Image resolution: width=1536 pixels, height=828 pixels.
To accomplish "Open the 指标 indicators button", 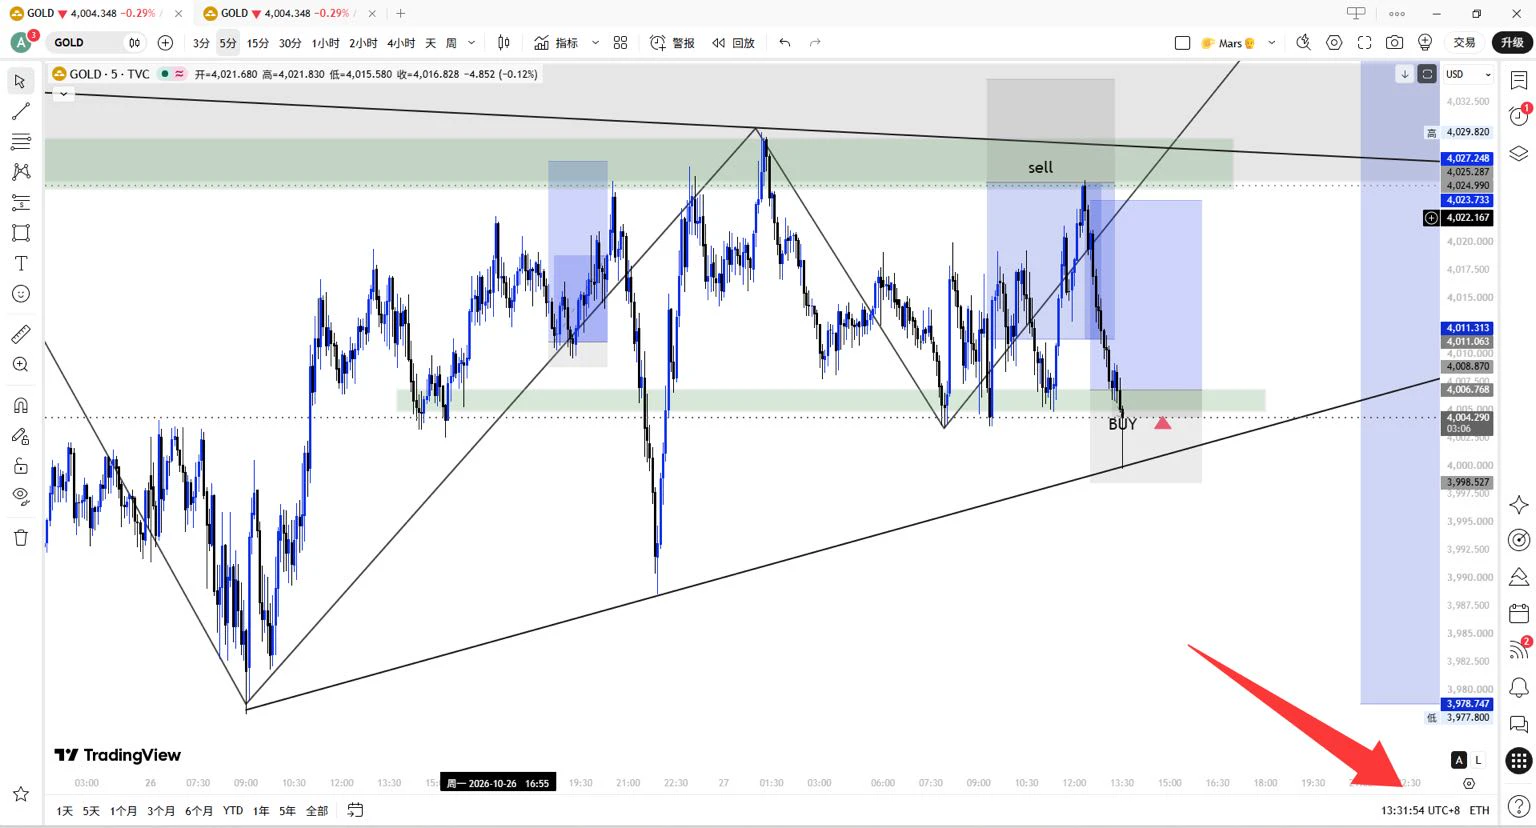I will [x=556, y=43].
